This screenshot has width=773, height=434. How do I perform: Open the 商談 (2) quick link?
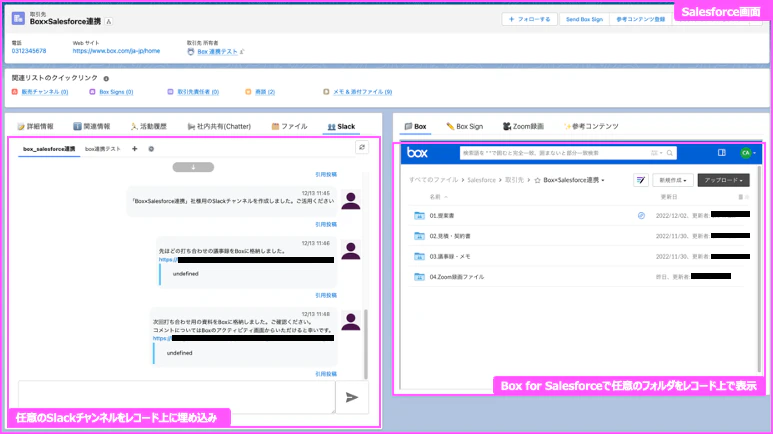coord(265,92)
